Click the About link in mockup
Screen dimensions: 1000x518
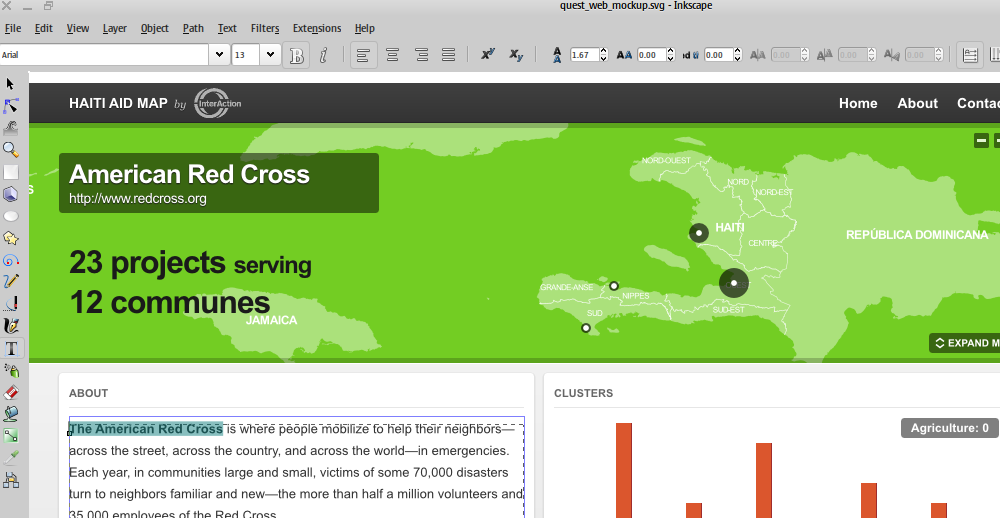click(917, 103)
